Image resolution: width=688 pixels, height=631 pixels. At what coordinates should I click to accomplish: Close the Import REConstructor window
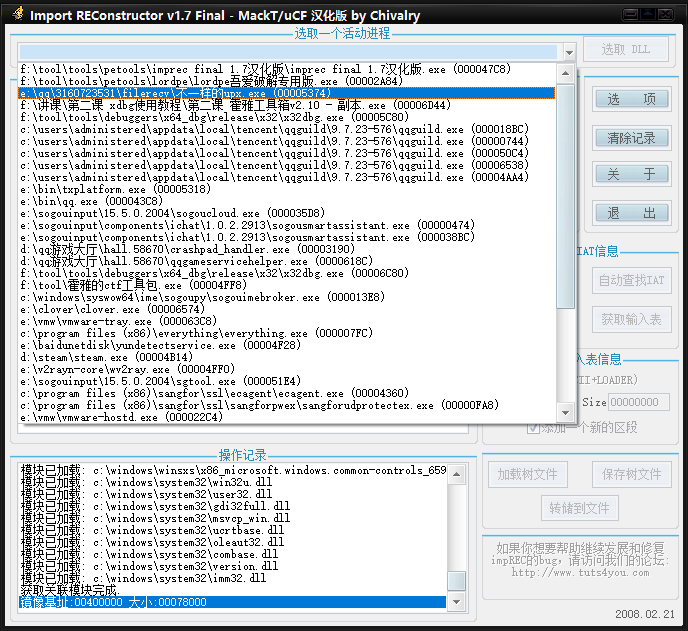668,14
